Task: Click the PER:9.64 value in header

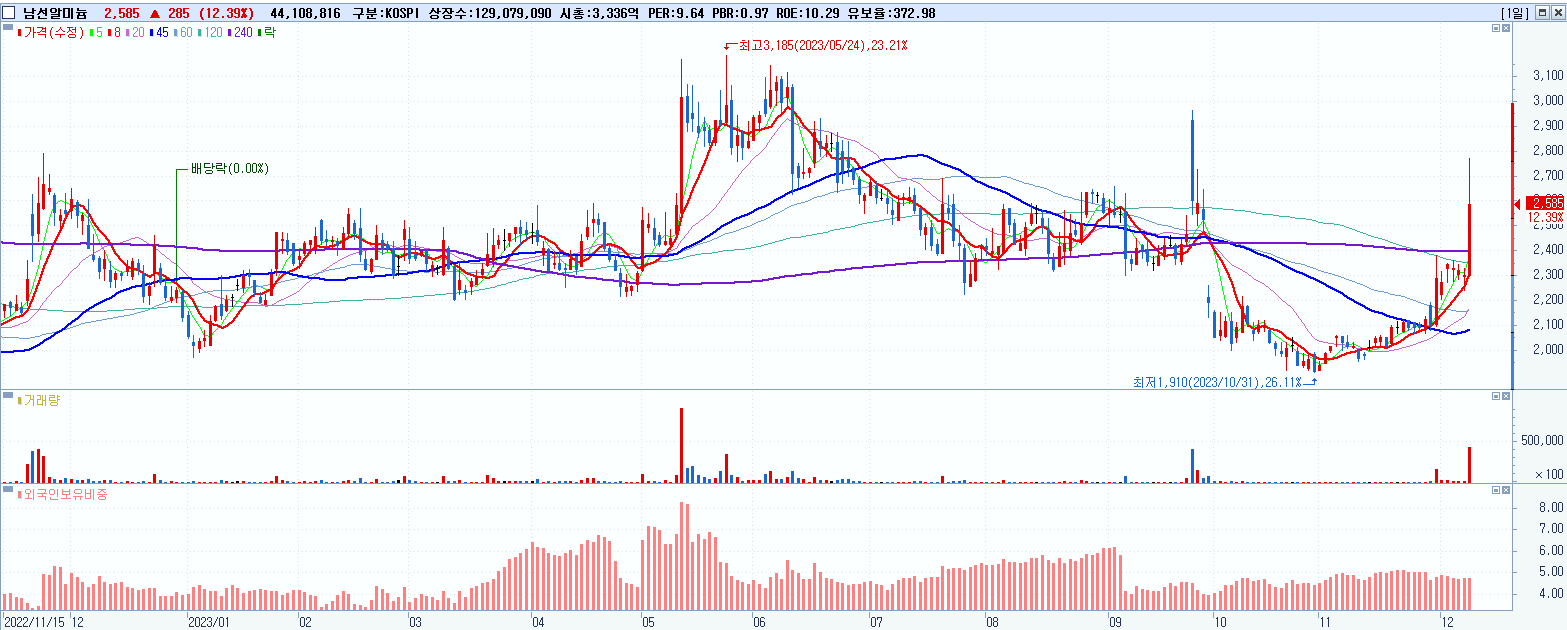Action: 675,13
